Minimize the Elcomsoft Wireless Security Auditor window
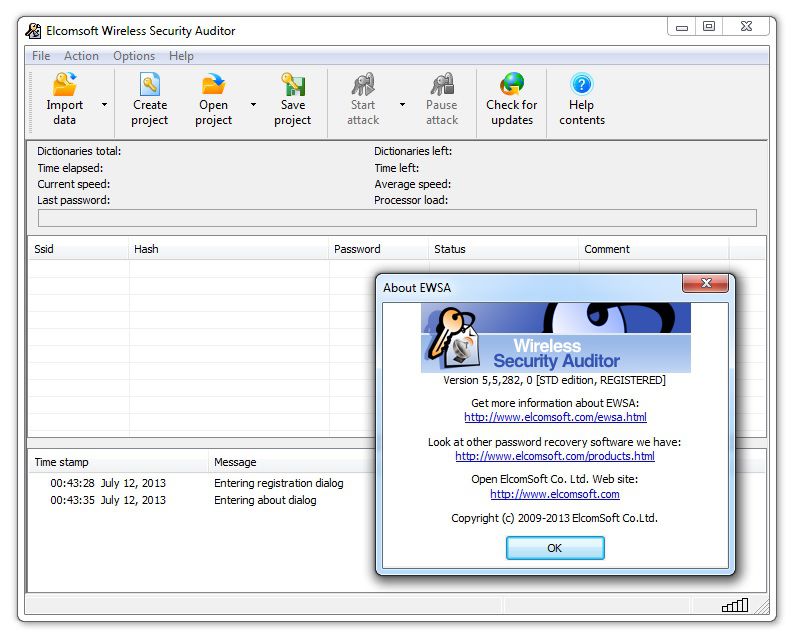 point(682,27)
